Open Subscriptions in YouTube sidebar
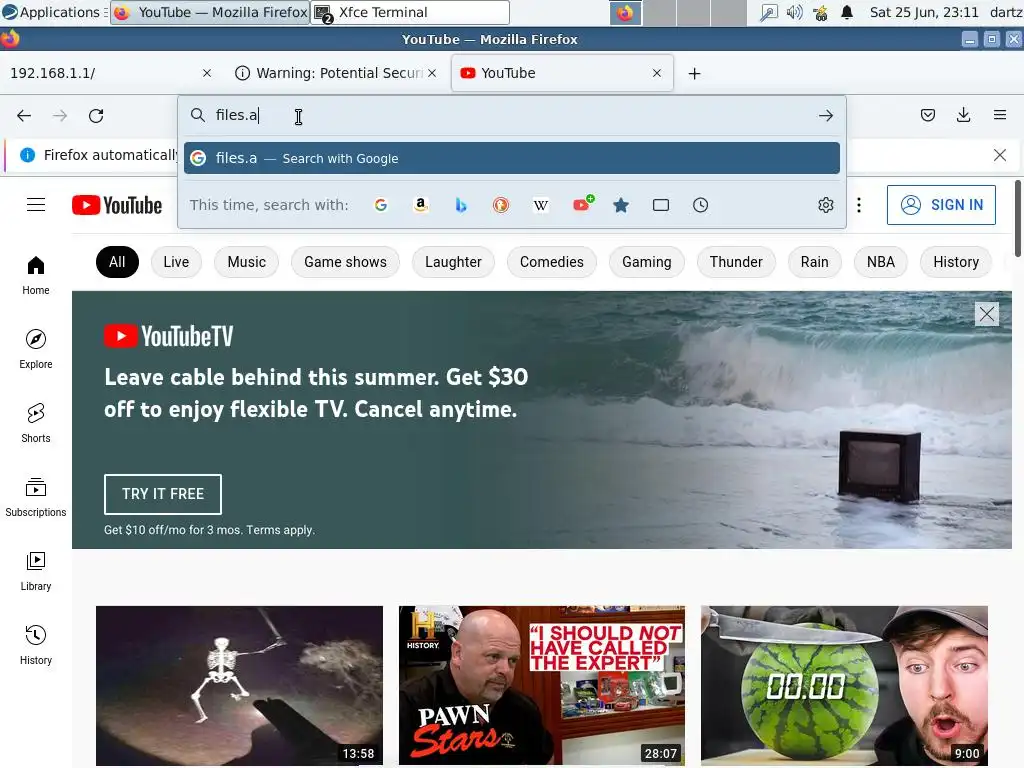The image size is (1024, 768). coord(36,498)
